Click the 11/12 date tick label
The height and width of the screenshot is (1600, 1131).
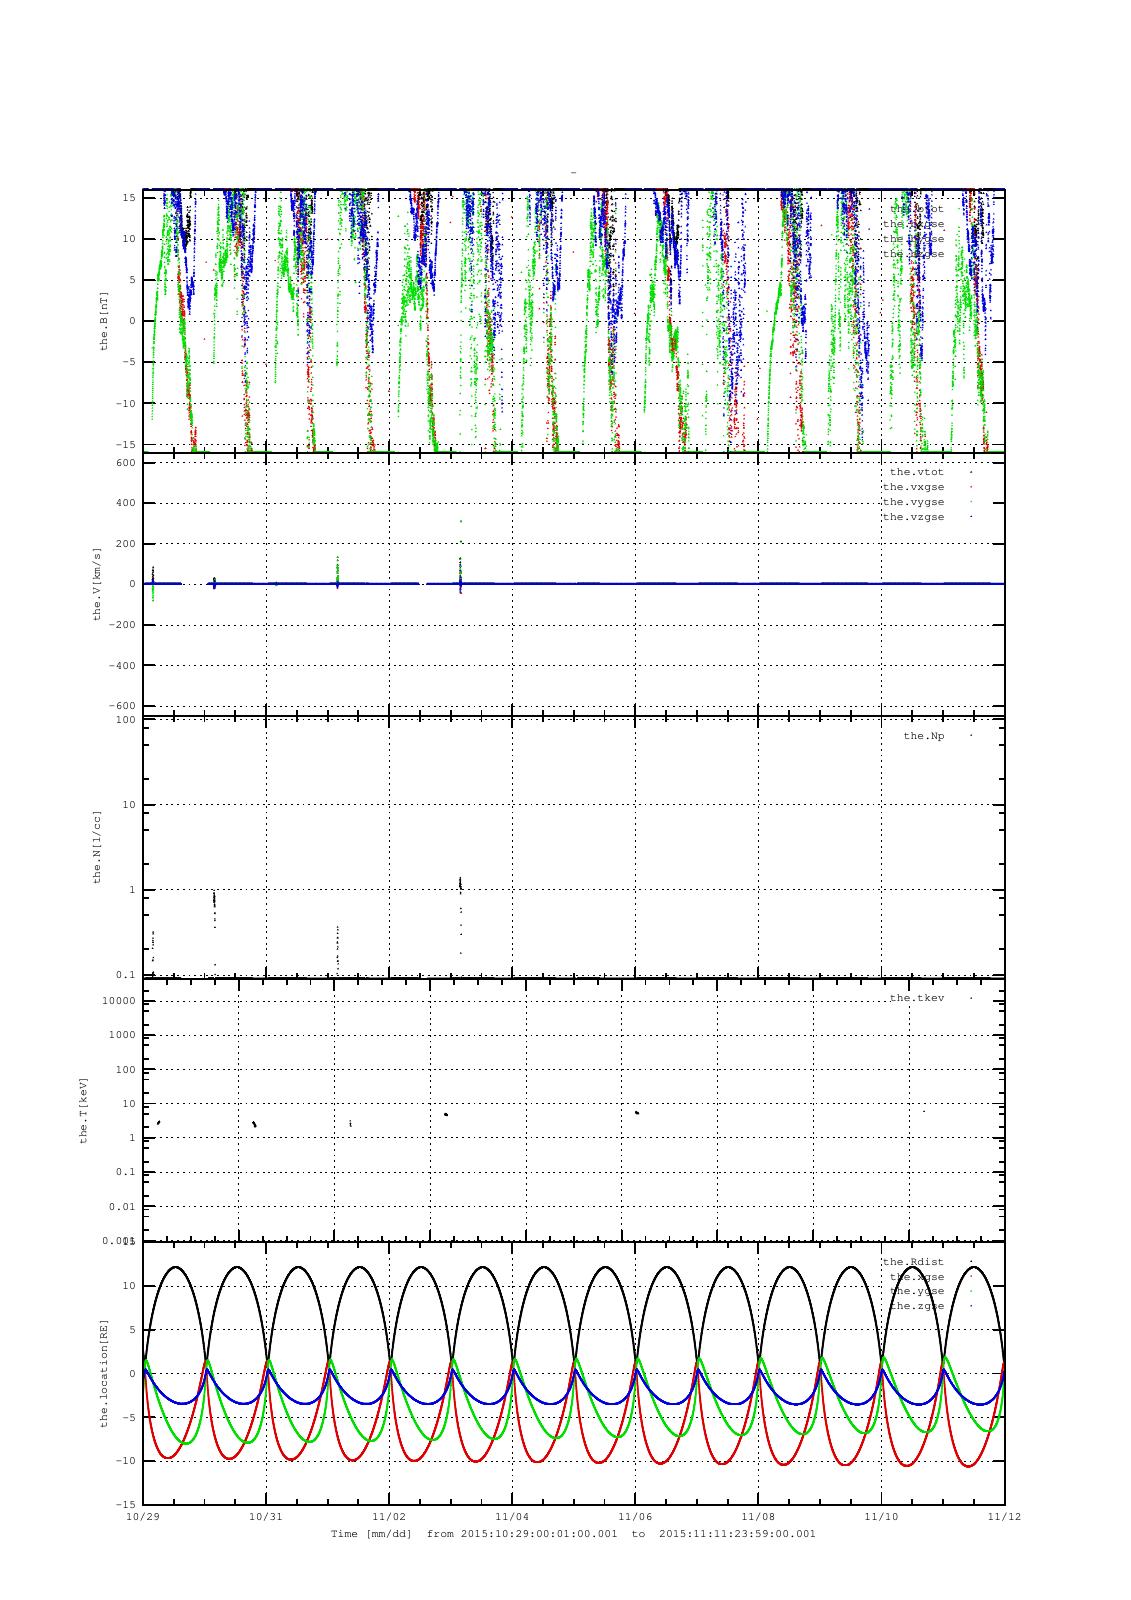tap(1004, 1516)
